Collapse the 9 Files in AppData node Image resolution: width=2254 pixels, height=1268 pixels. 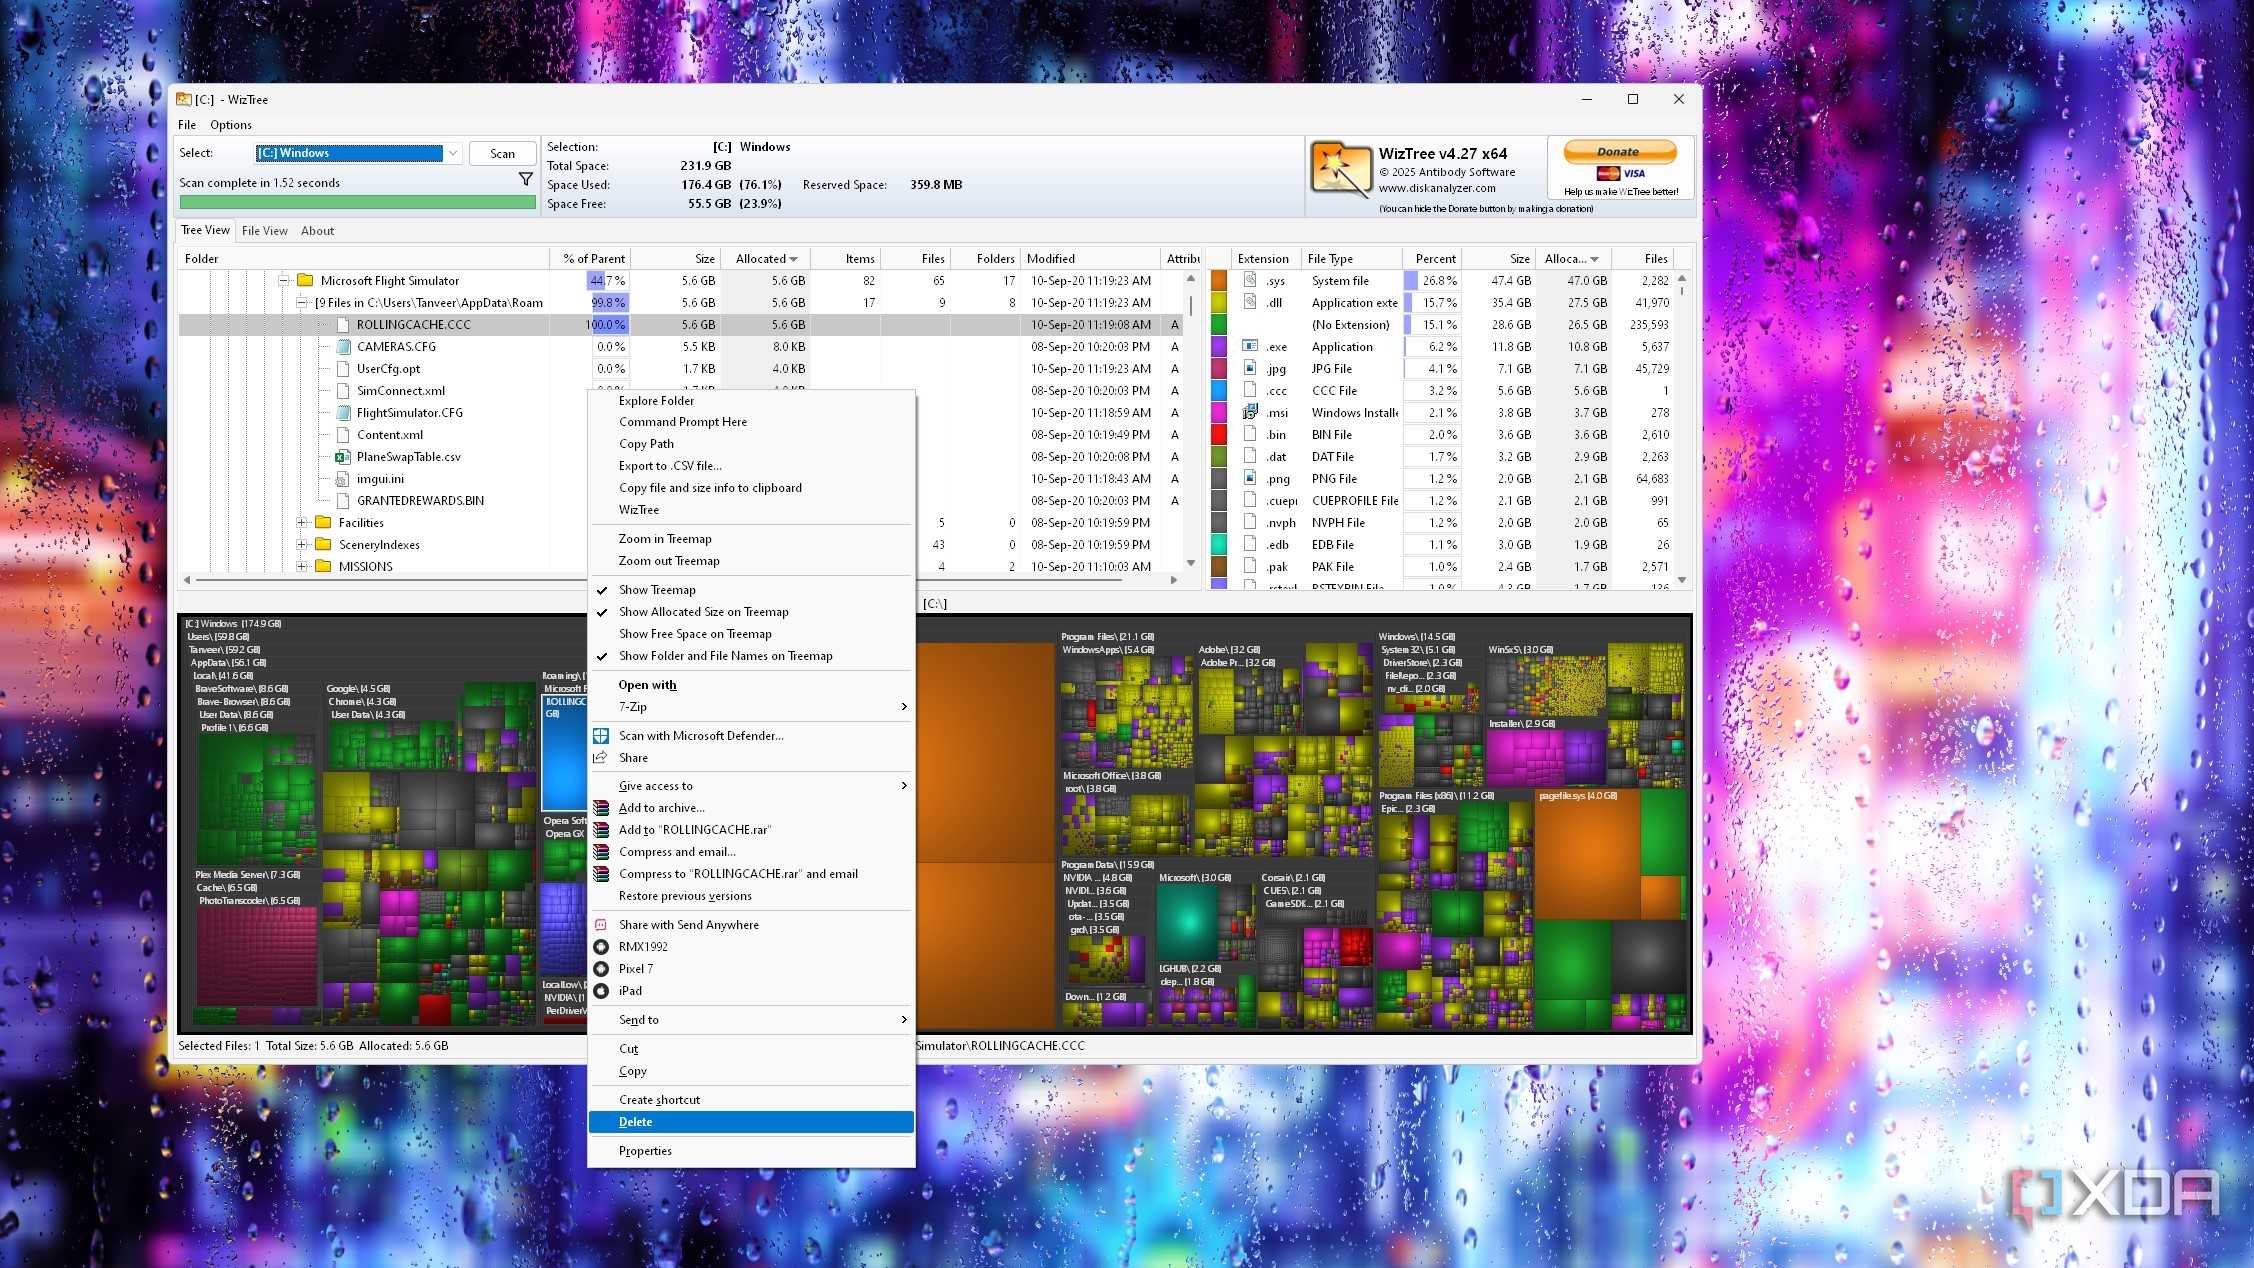click(x=302, y=303)
